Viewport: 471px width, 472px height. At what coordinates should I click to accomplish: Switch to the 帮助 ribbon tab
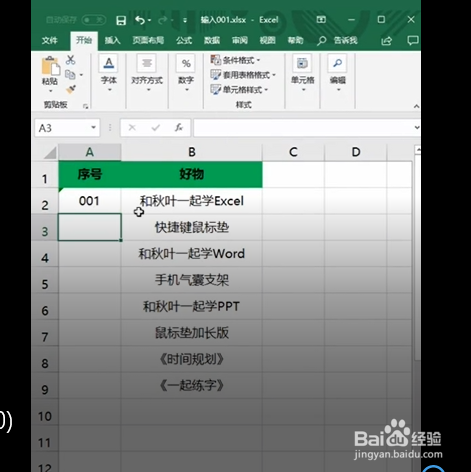pos(295,41)
